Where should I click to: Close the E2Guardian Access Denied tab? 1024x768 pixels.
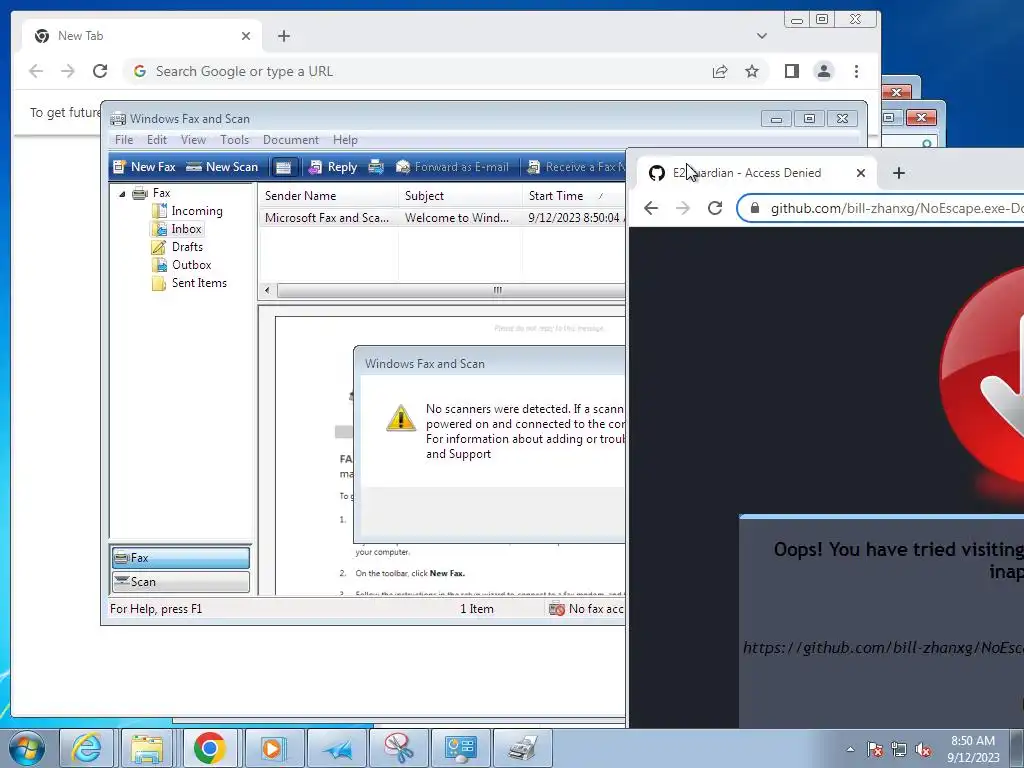coord(861,173)
